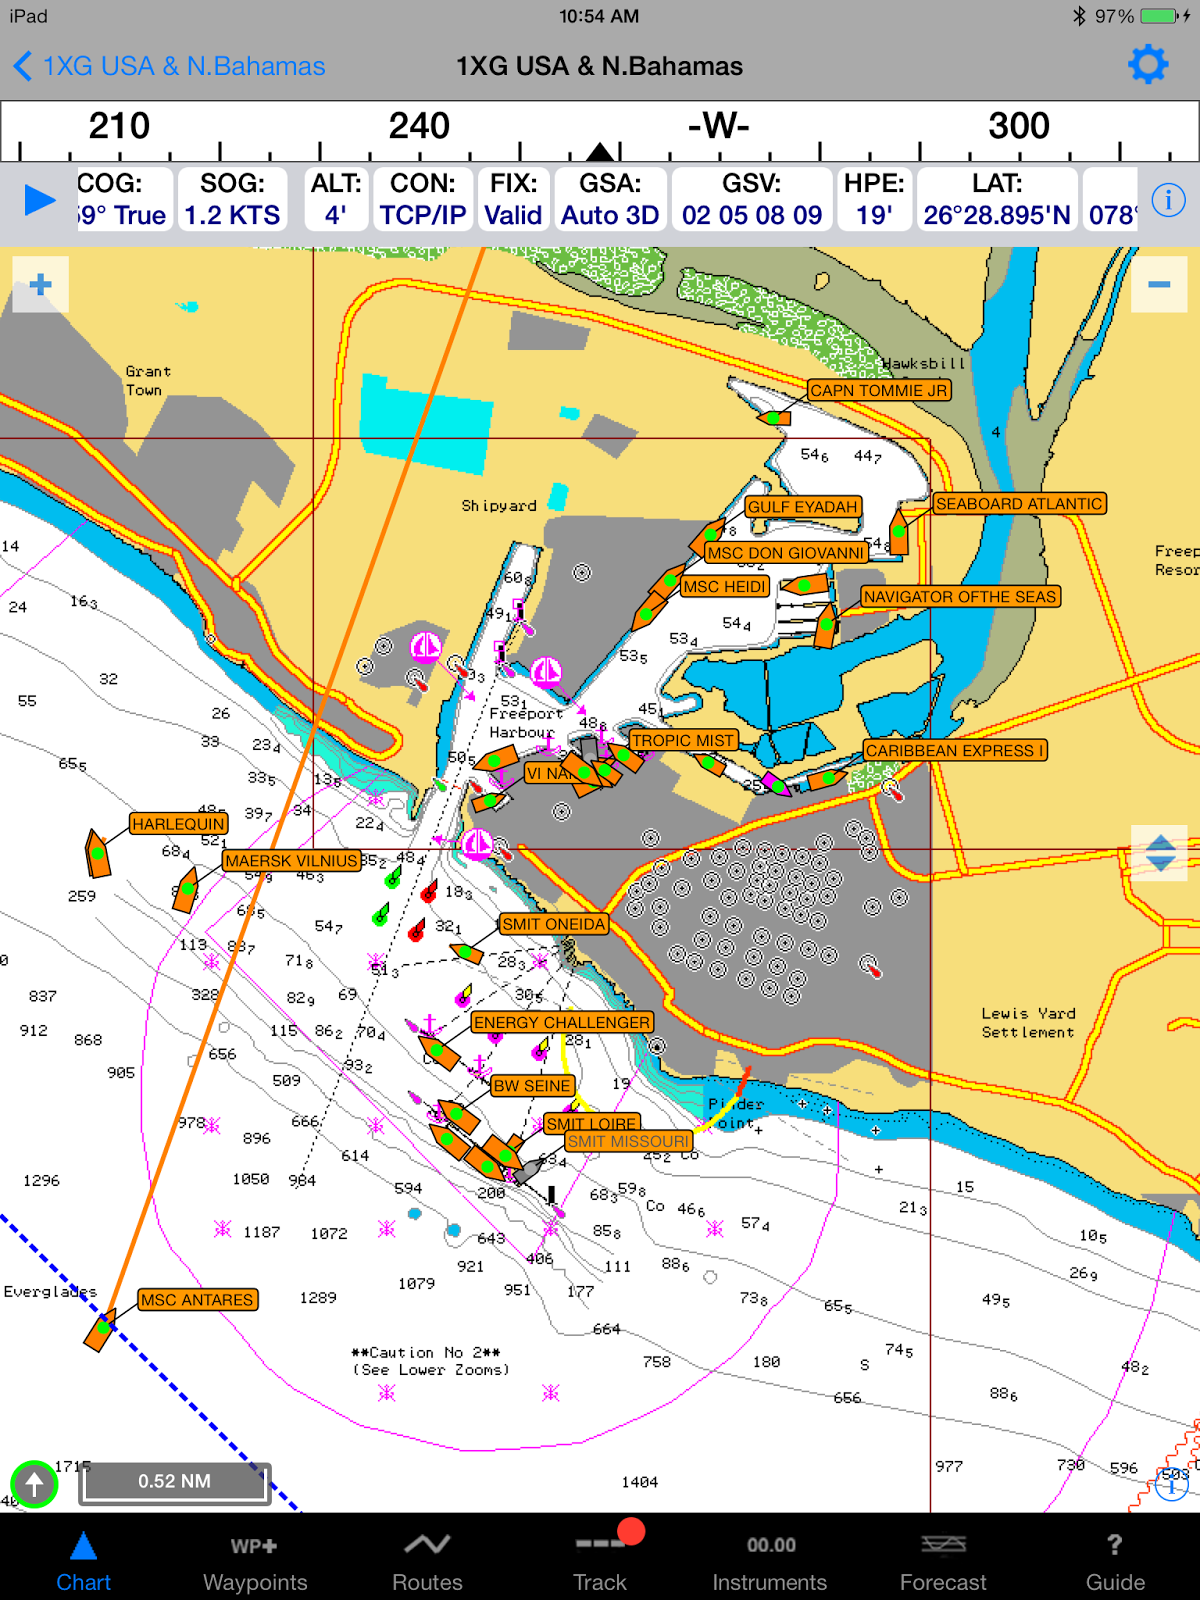Image resolution: width=1200 pixels, height=1600 pixels.
Task: Select the HARLEQUIN vessel label
Action: (x=179, y=824)
